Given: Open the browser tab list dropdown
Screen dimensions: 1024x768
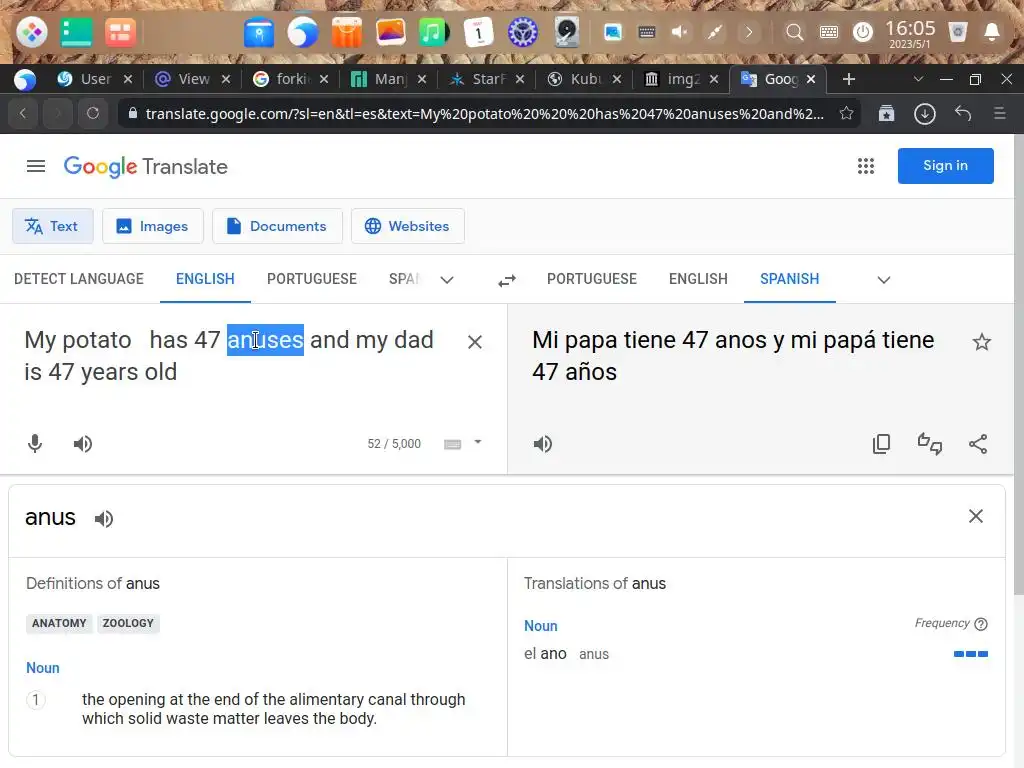Looking at the screenshot, I should tap(918, 79).
